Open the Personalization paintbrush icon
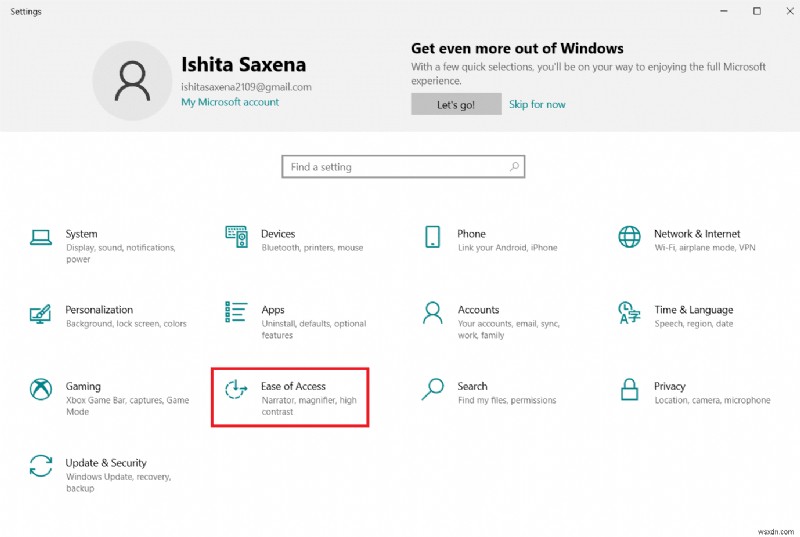The height and width of the screenshot is (537, 800). 41,313
